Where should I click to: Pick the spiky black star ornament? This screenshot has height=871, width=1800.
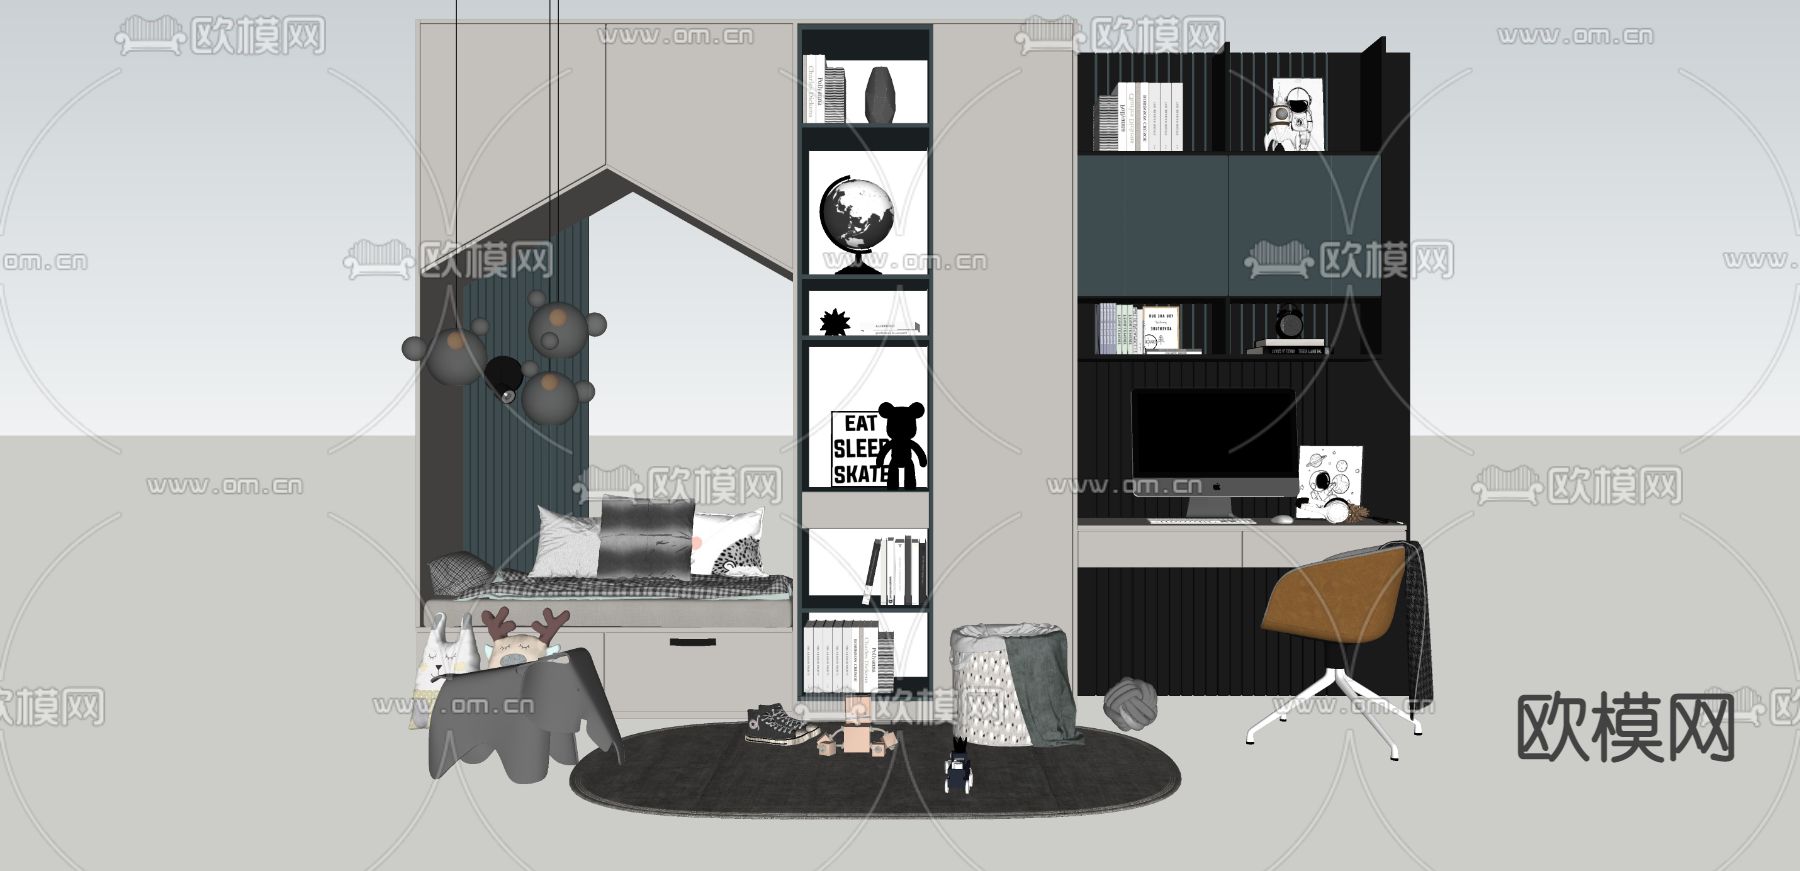(834, 321)
